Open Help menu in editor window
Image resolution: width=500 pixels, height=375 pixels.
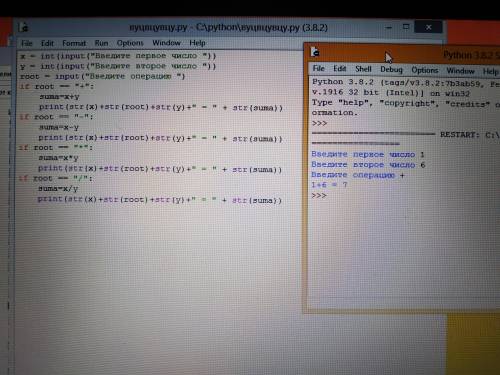tap(197, 43)
